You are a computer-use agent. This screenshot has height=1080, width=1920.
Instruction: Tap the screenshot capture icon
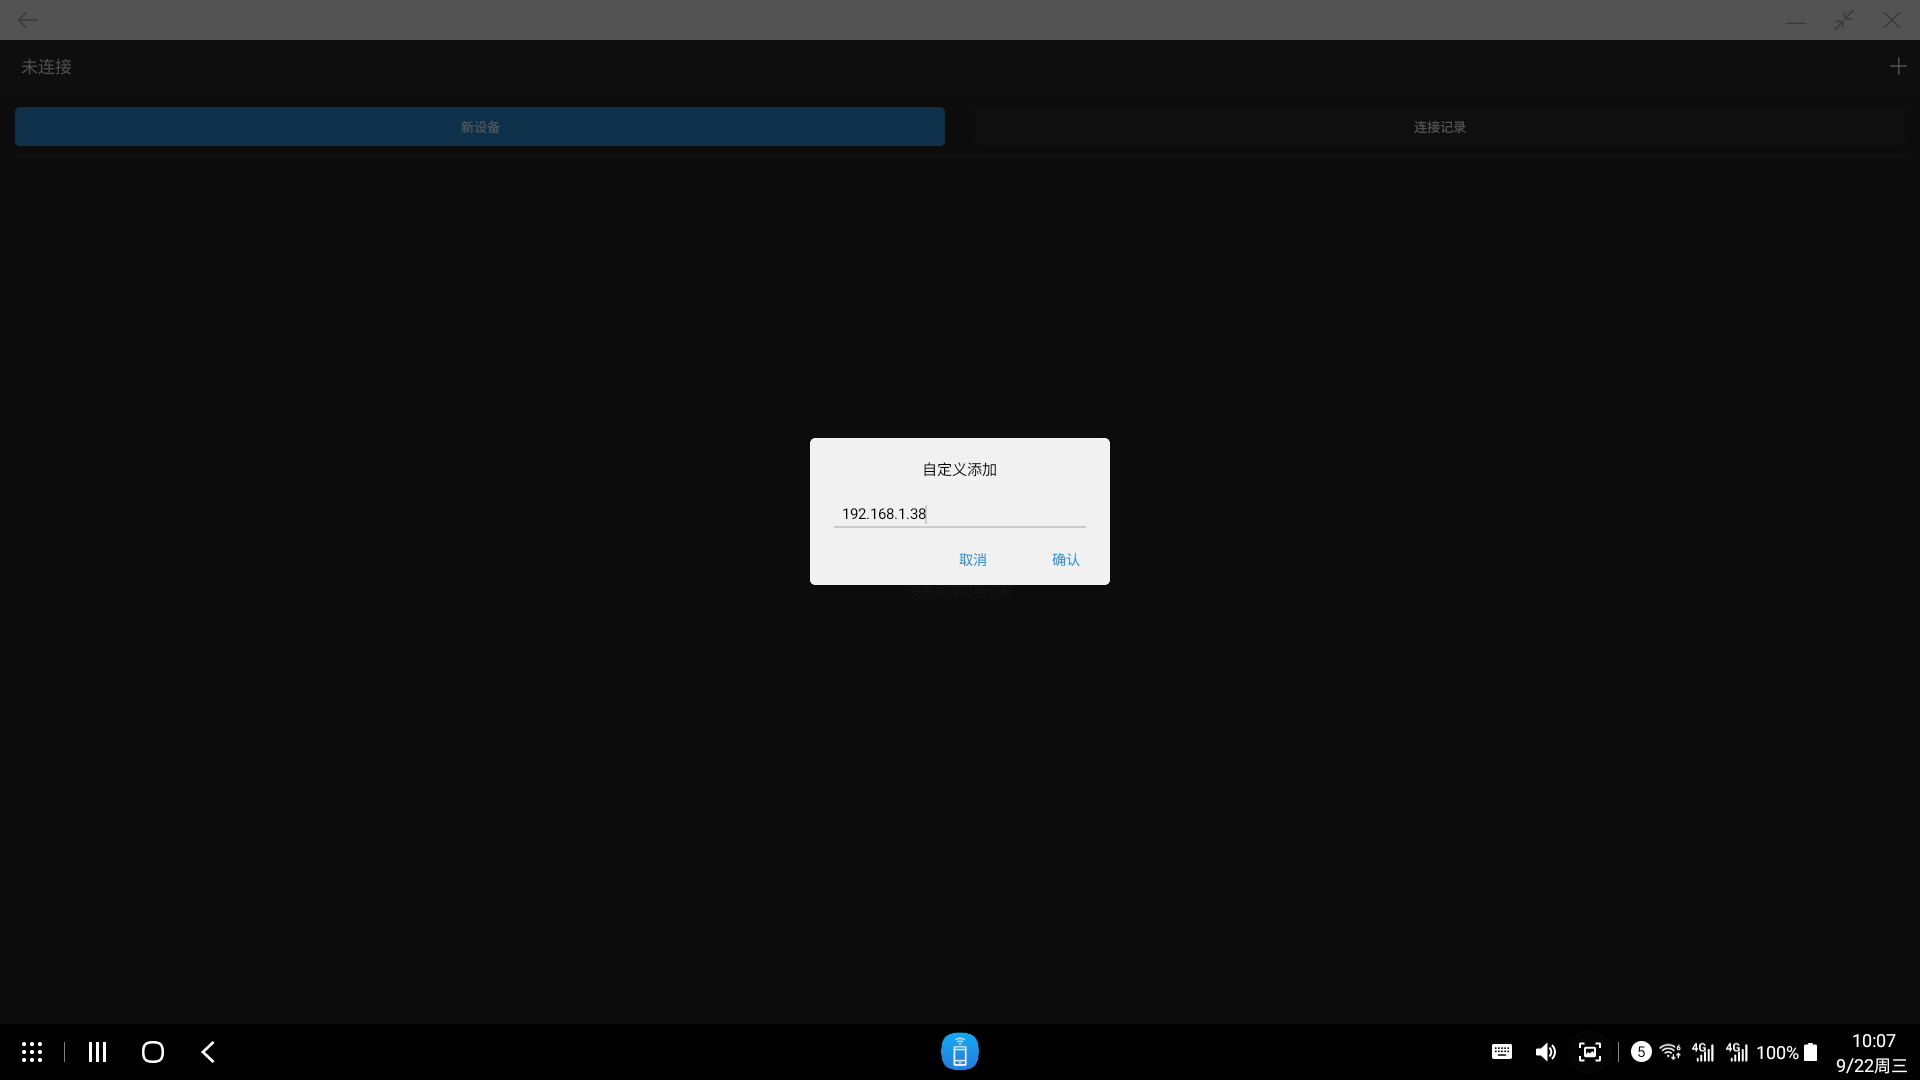1590,1052
